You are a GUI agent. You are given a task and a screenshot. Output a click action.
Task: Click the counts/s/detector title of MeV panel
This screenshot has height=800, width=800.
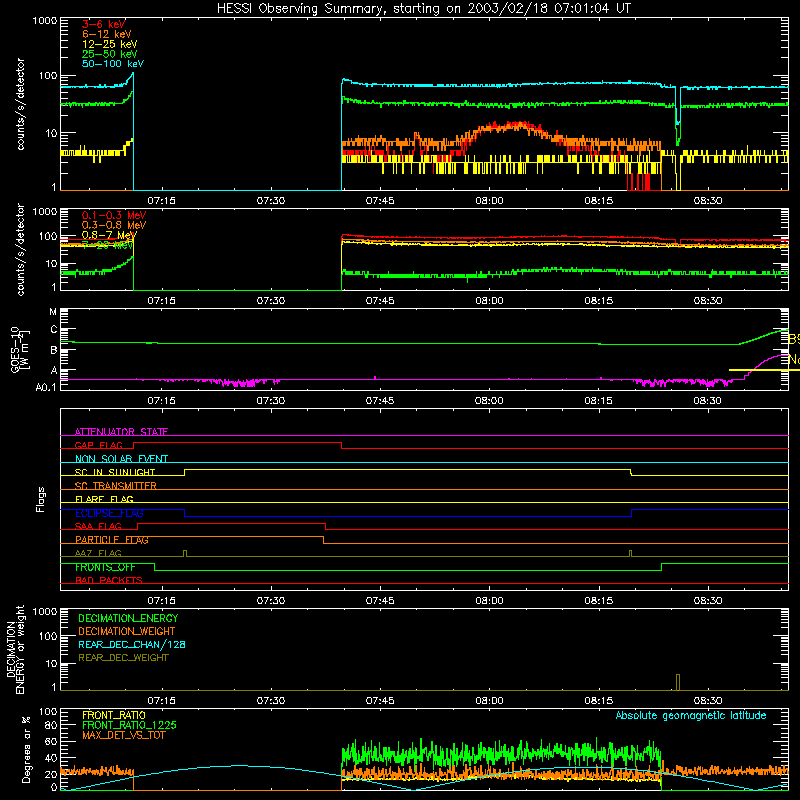20,249
